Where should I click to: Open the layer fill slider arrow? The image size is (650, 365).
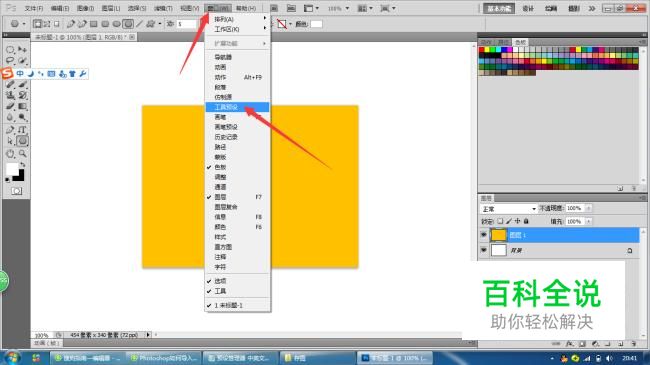pos(589,221)
